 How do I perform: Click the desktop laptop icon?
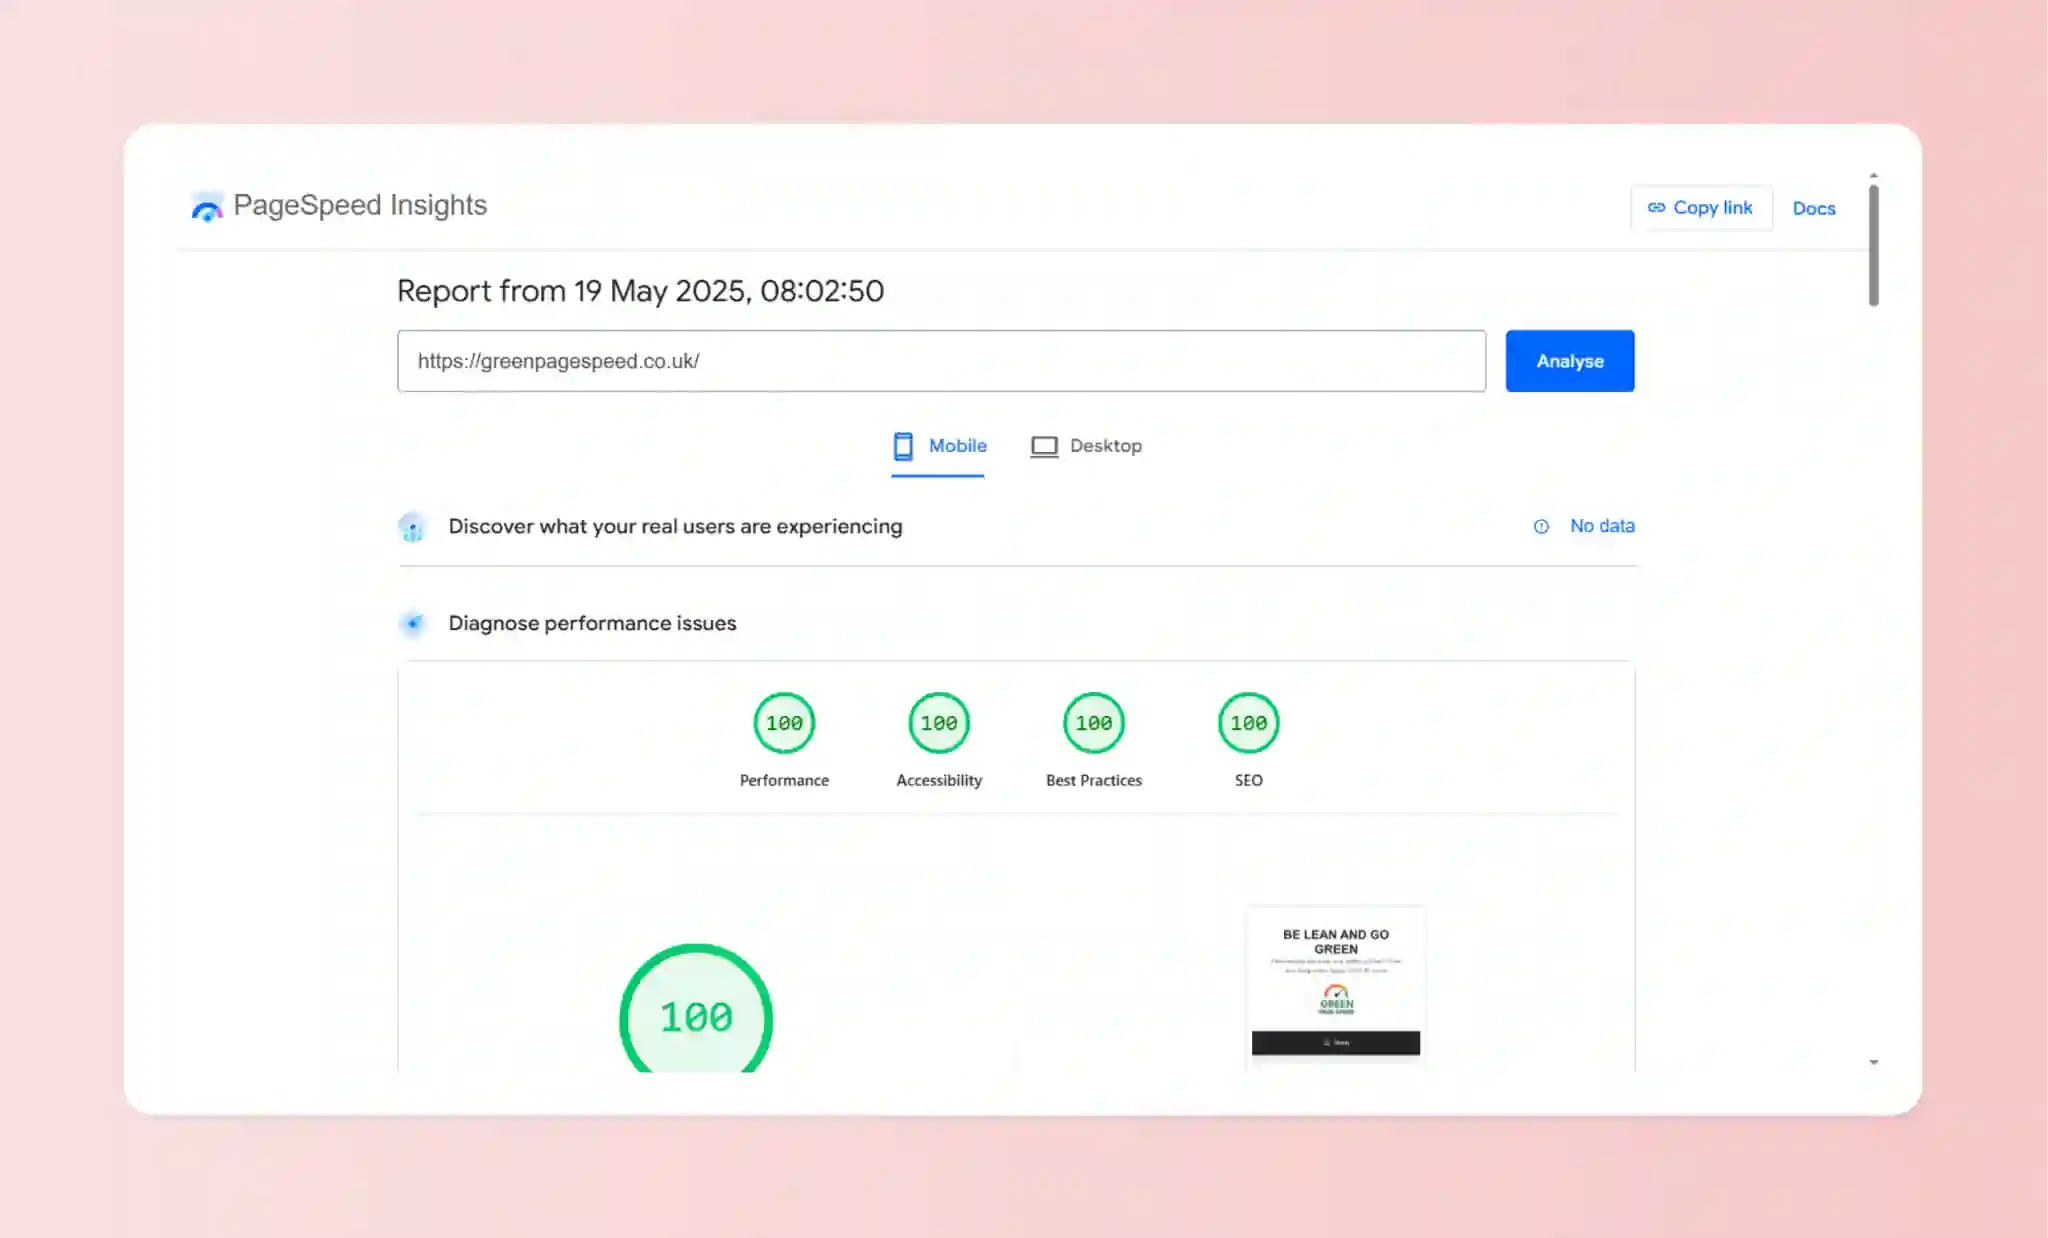1044,447
